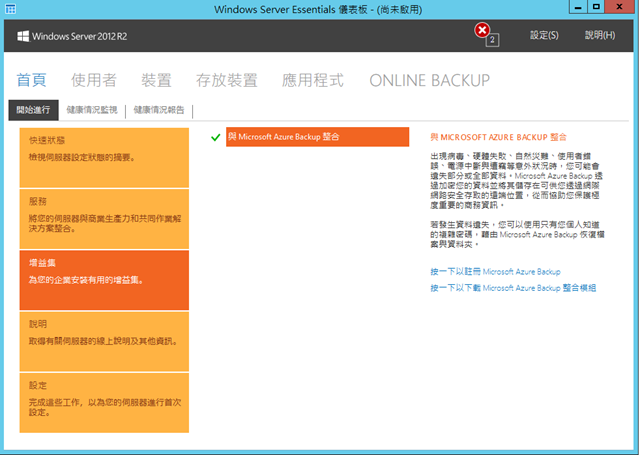Maximize the dashboard window
Screen dimensions: 640x455
(x=596, y=7)
